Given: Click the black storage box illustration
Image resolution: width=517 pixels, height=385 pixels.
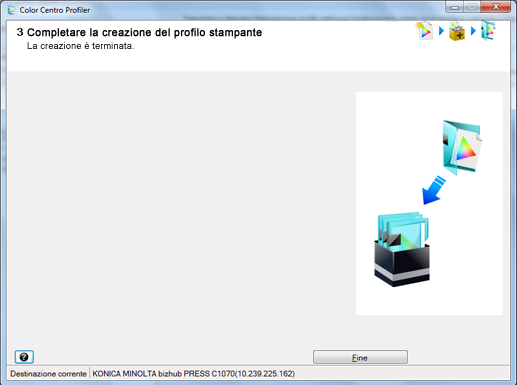Looking at the screenshot, I should pos(402,249).
